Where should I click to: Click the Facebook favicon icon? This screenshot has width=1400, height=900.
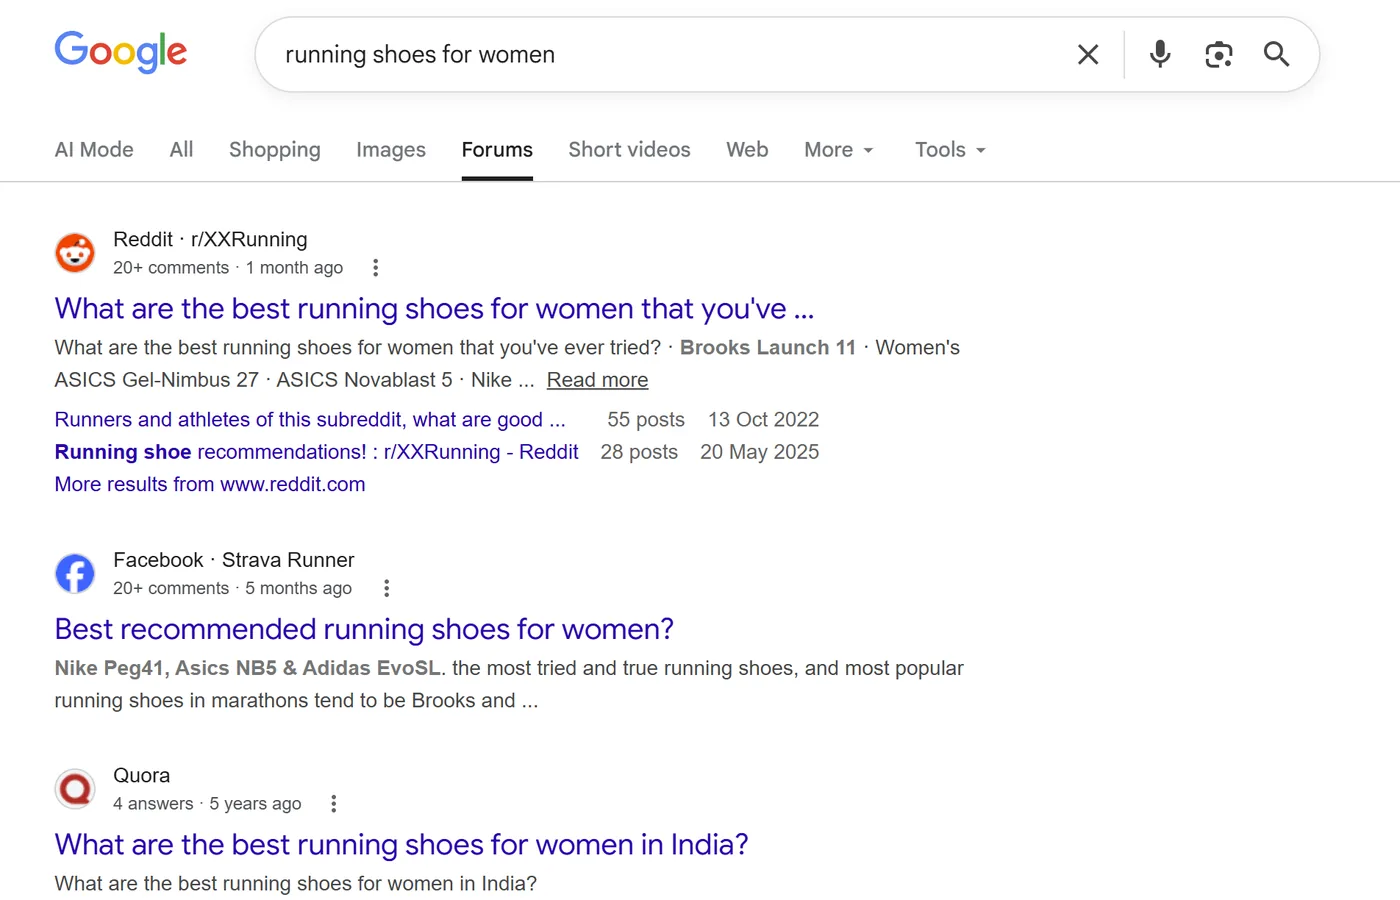click(x=75, y=574)
